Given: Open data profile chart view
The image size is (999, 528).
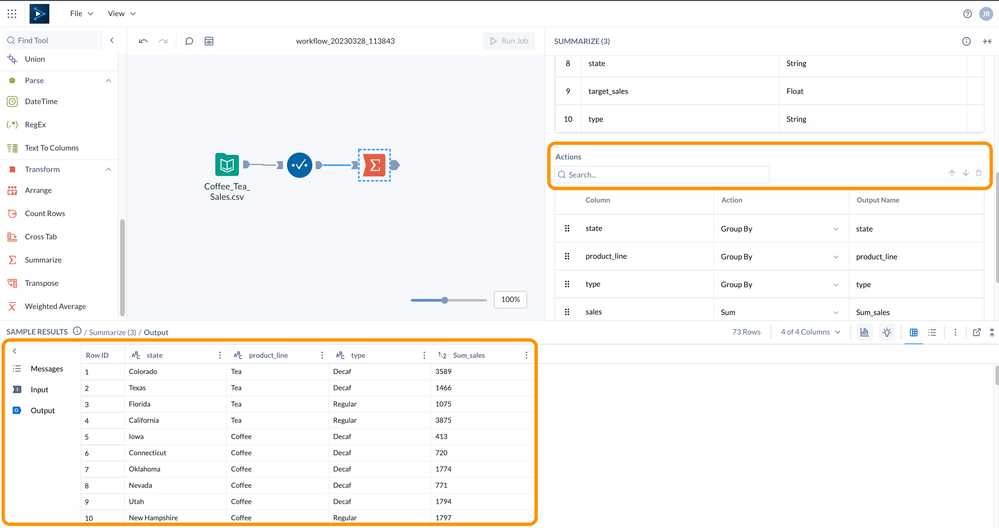Looking at the screenshot, I should (865, 332).
